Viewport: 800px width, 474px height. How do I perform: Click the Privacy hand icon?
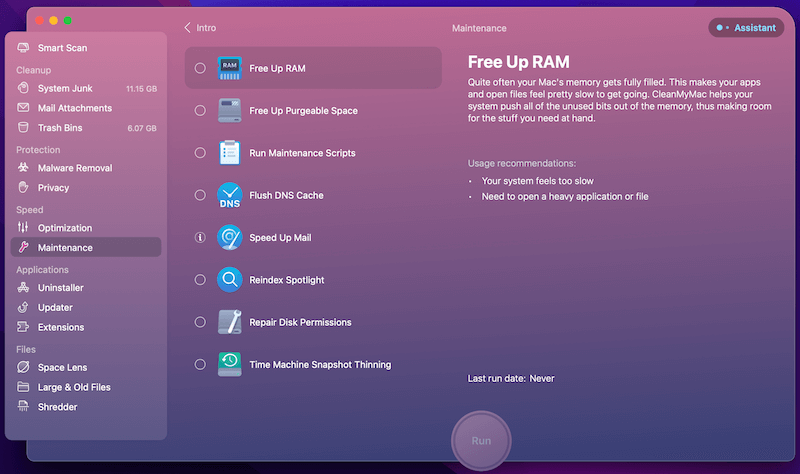pyautogui.click(x=23, y=187)
